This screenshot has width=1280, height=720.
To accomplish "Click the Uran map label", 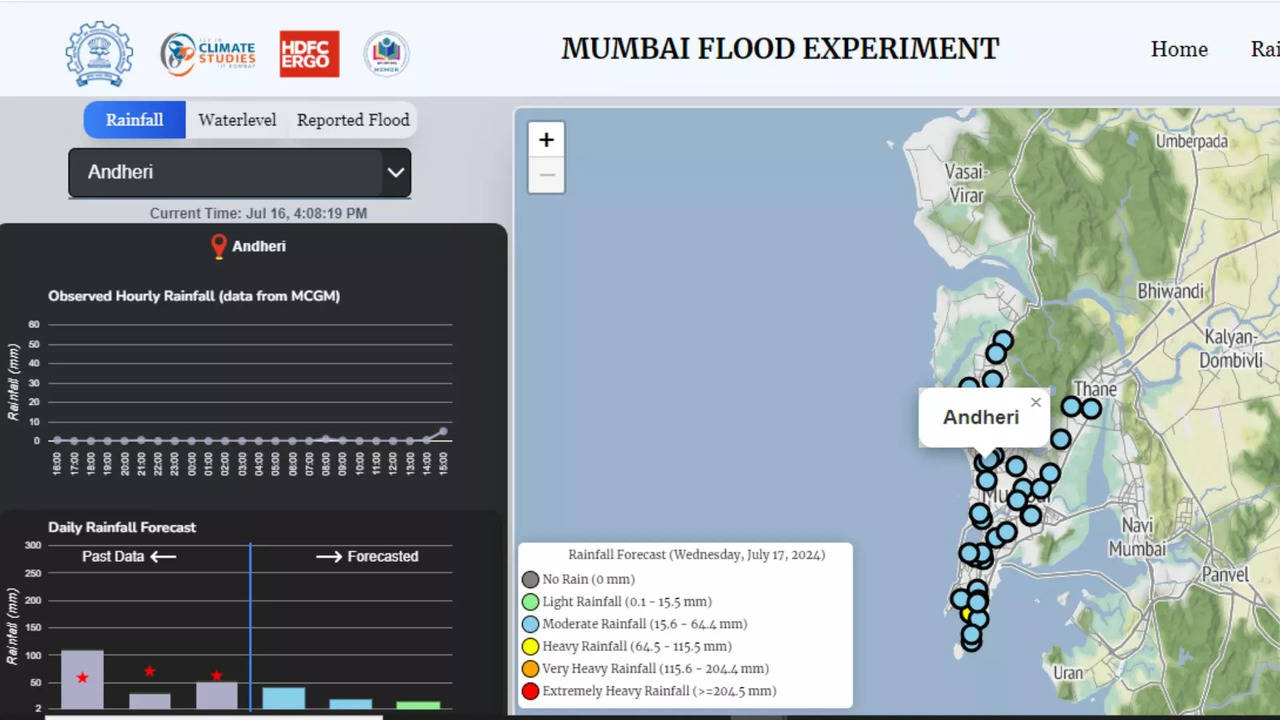I will click(1067, 673).
